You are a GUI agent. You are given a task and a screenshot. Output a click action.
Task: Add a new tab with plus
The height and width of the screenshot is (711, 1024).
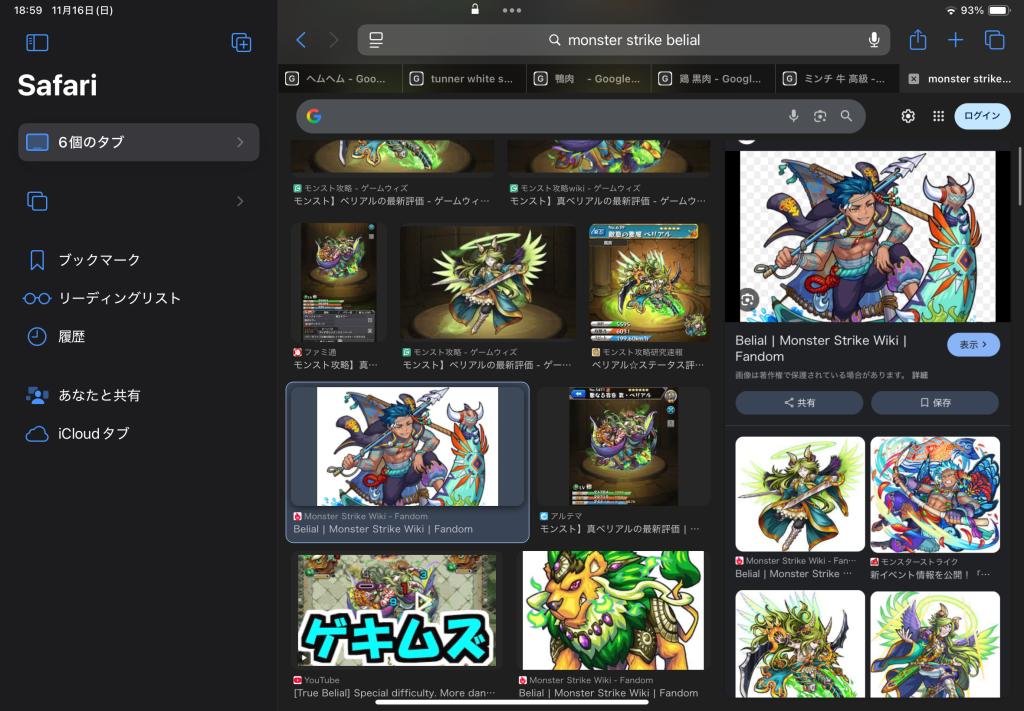coord(955,40)
